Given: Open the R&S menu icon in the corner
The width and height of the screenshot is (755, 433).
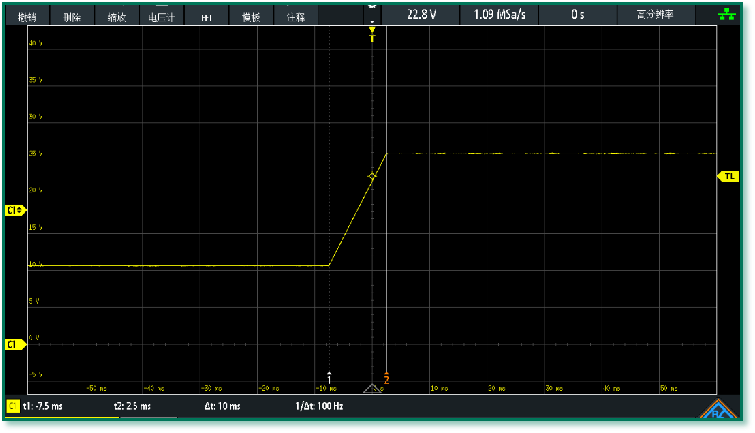Looking at the screenshot, I should 718,409.
